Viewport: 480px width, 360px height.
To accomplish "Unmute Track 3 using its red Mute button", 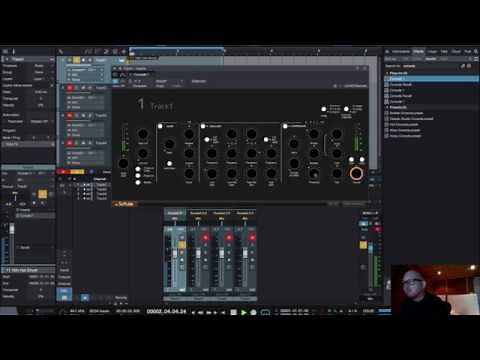I will pos(69,115).
